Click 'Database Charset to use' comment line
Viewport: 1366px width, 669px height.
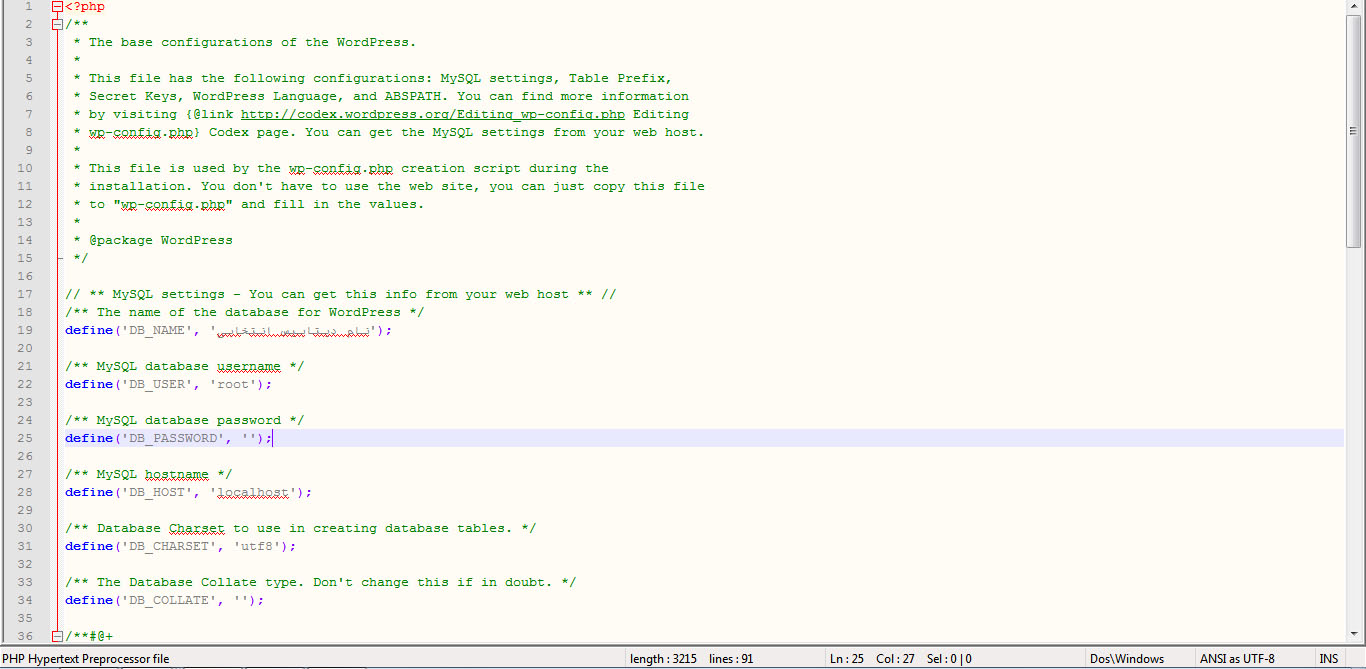(x=301, y=528)
